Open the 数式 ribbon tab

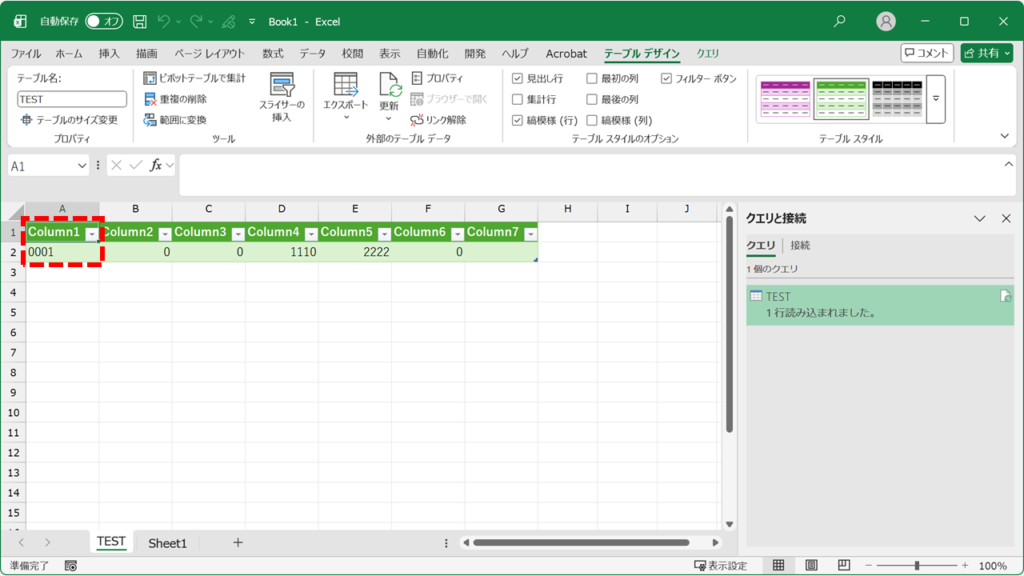click(x=272, y=54)
